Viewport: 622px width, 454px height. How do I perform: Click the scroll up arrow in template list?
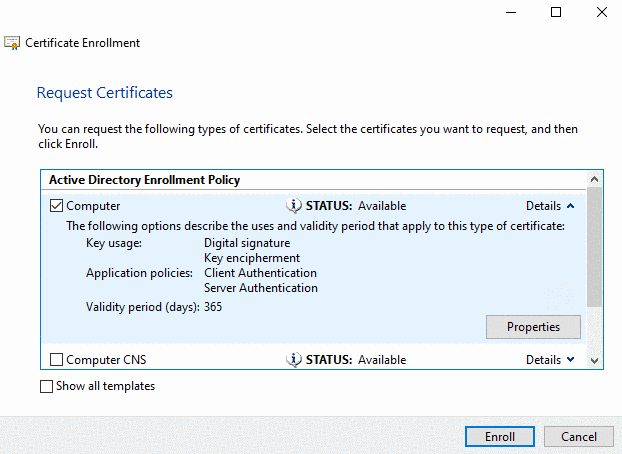click(x=595, y=180)
